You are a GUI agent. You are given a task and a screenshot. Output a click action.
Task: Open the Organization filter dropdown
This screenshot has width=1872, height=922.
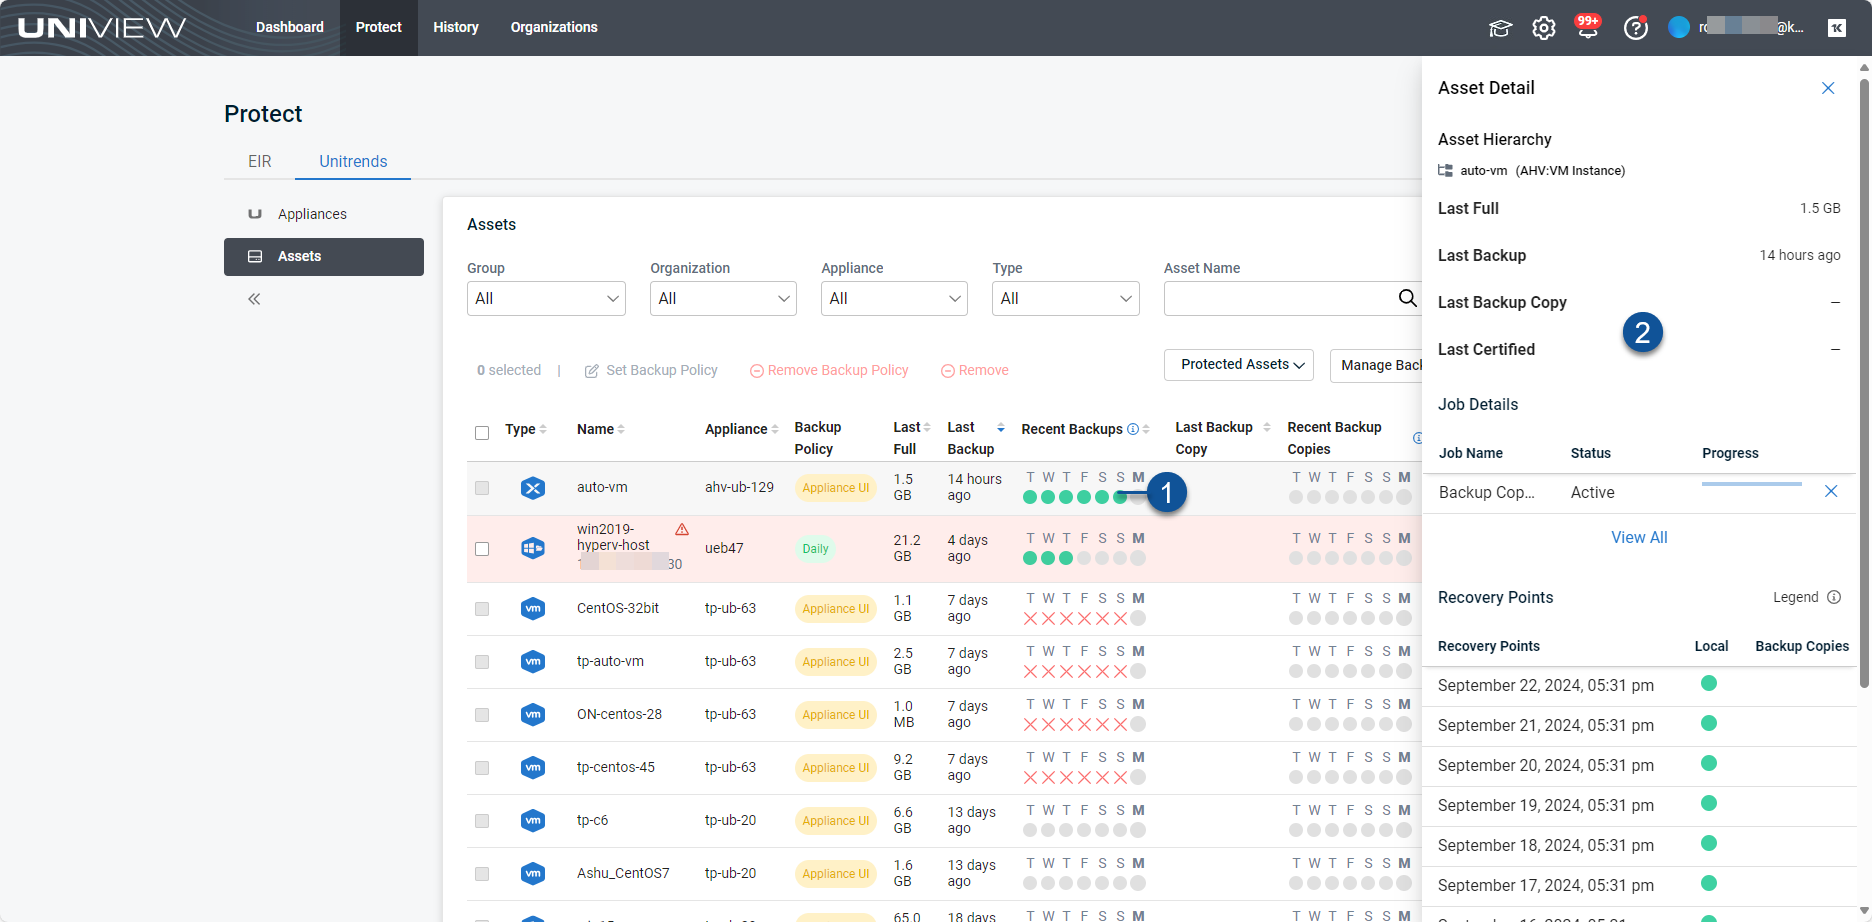click(723, 298)
